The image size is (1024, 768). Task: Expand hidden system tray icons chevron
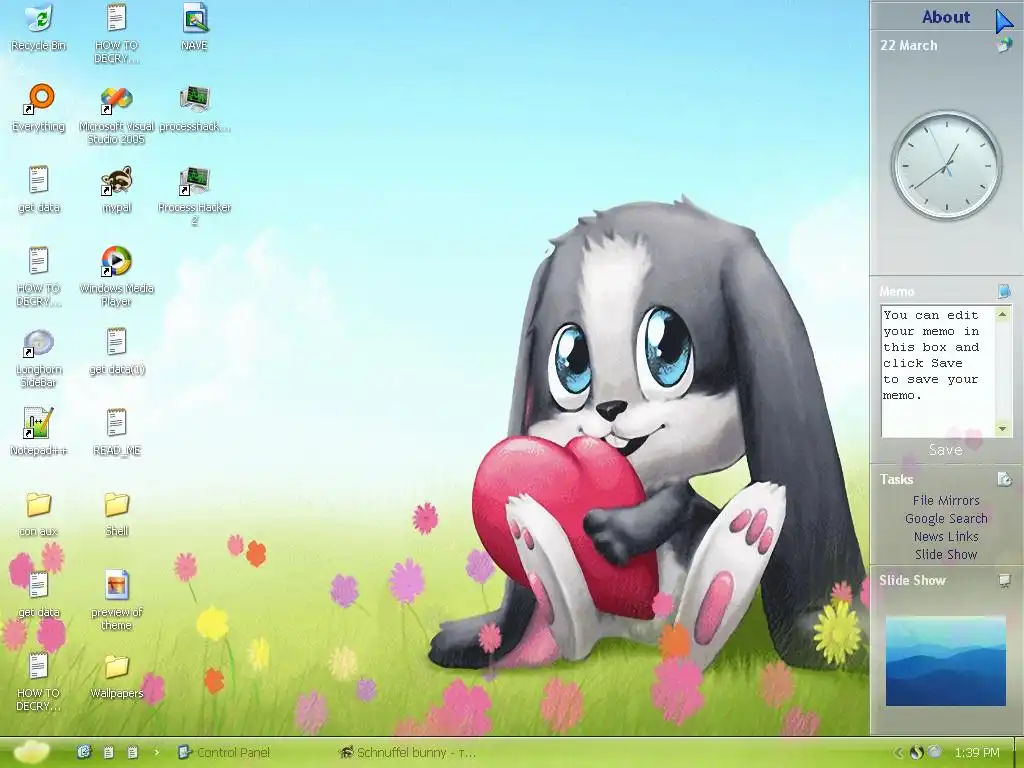(899, 752)
